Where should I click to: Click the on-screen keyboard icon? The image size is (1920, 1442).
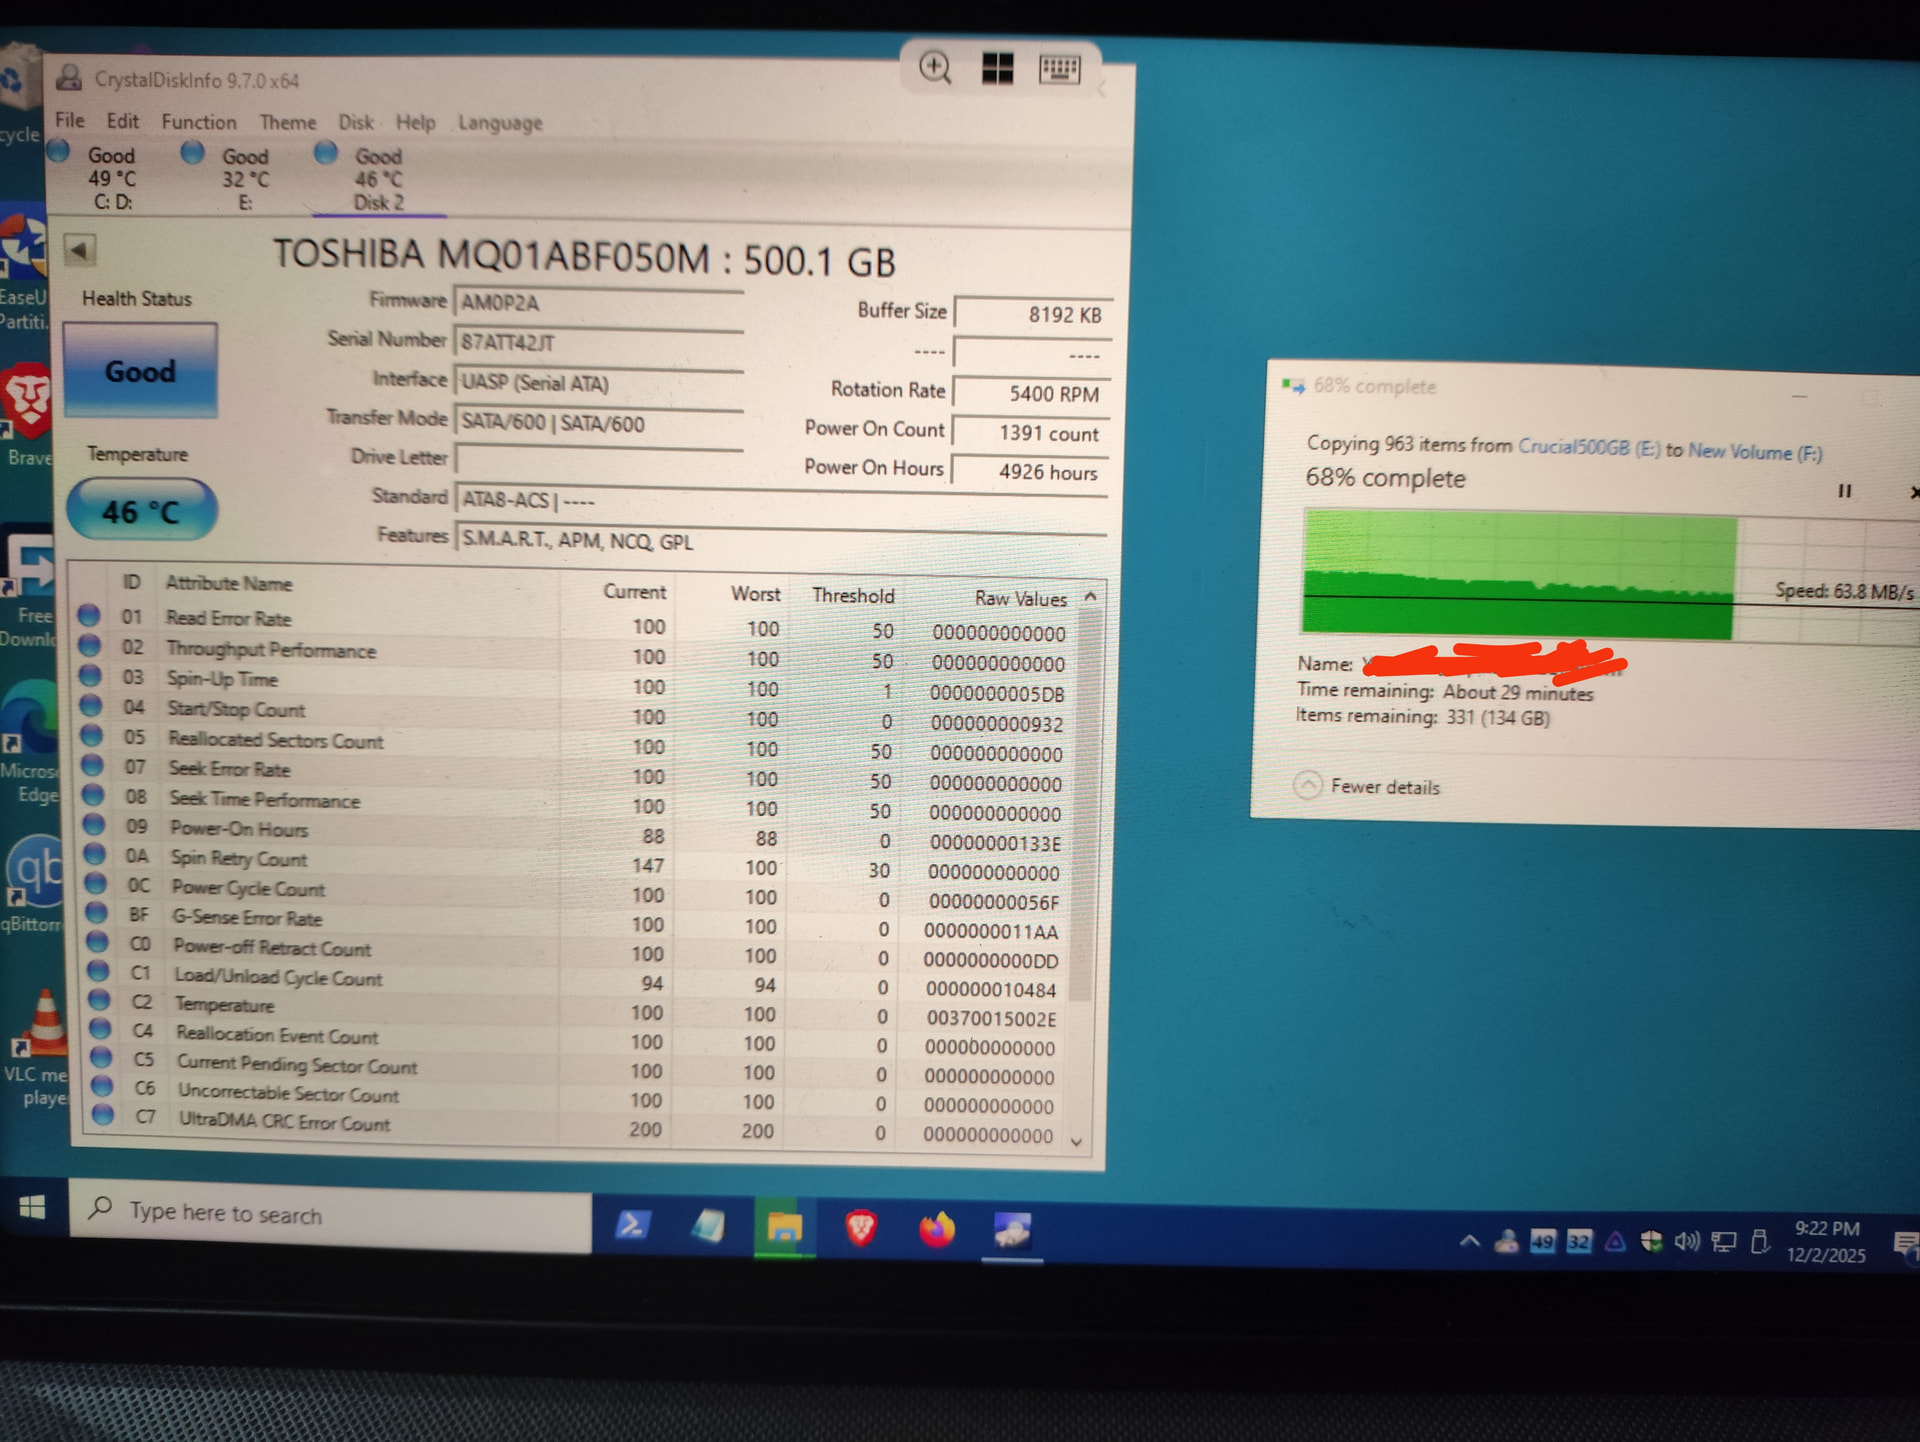(1059, 68)
